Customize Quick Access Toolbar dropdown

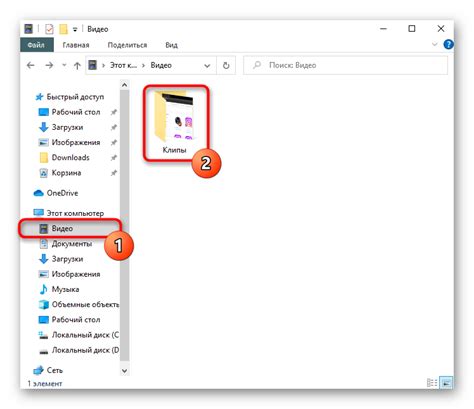(75, 29)
